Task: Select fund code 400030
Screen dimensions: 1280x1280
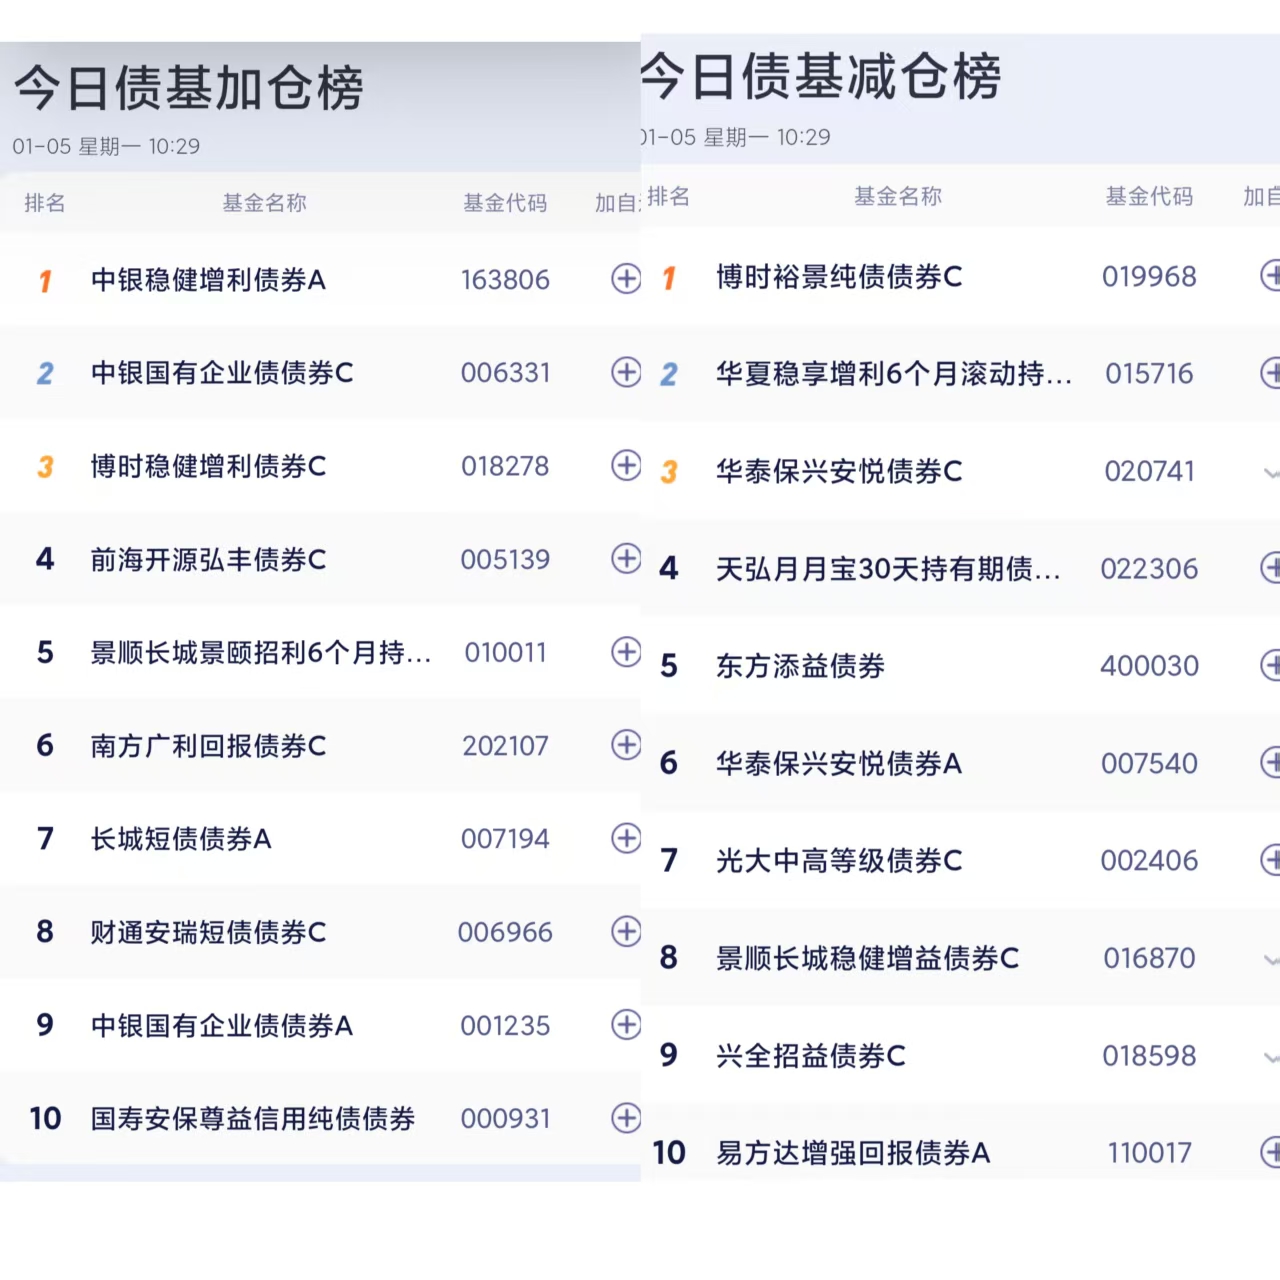Action: [x=1149, y=666]
